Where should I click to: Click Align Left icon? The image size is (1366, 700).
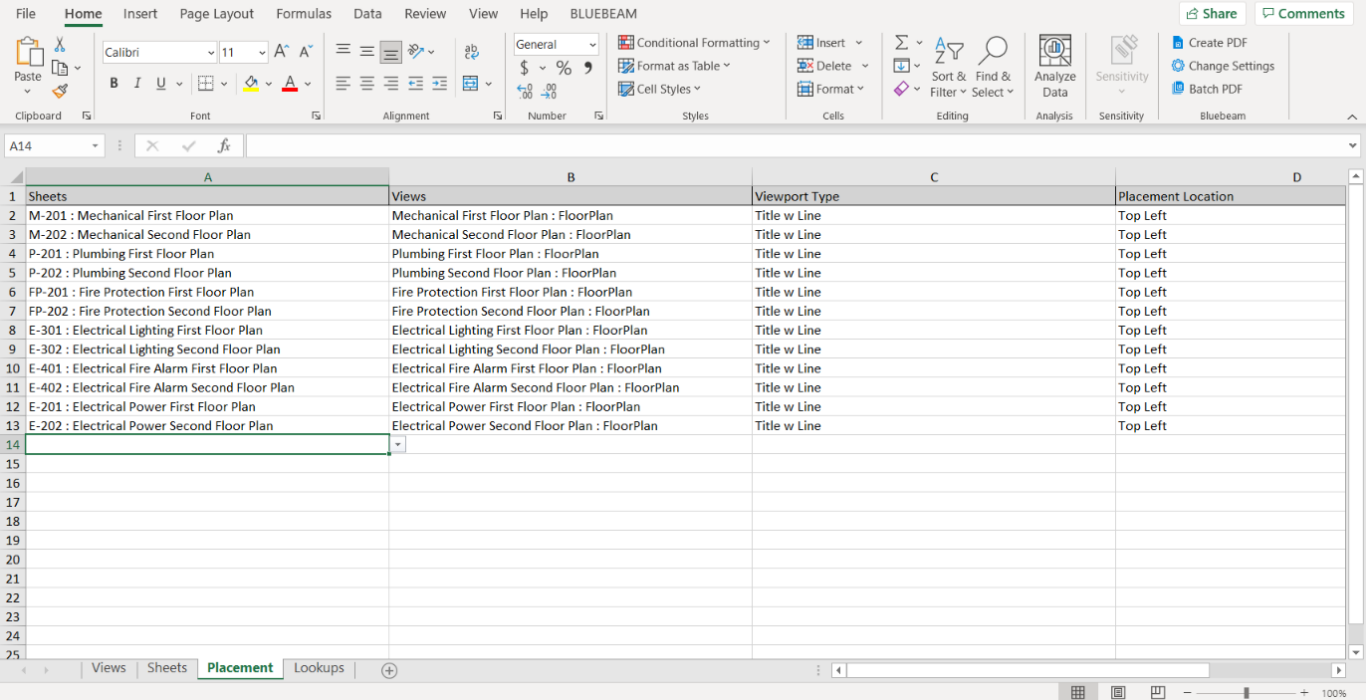tap(343, 83)
